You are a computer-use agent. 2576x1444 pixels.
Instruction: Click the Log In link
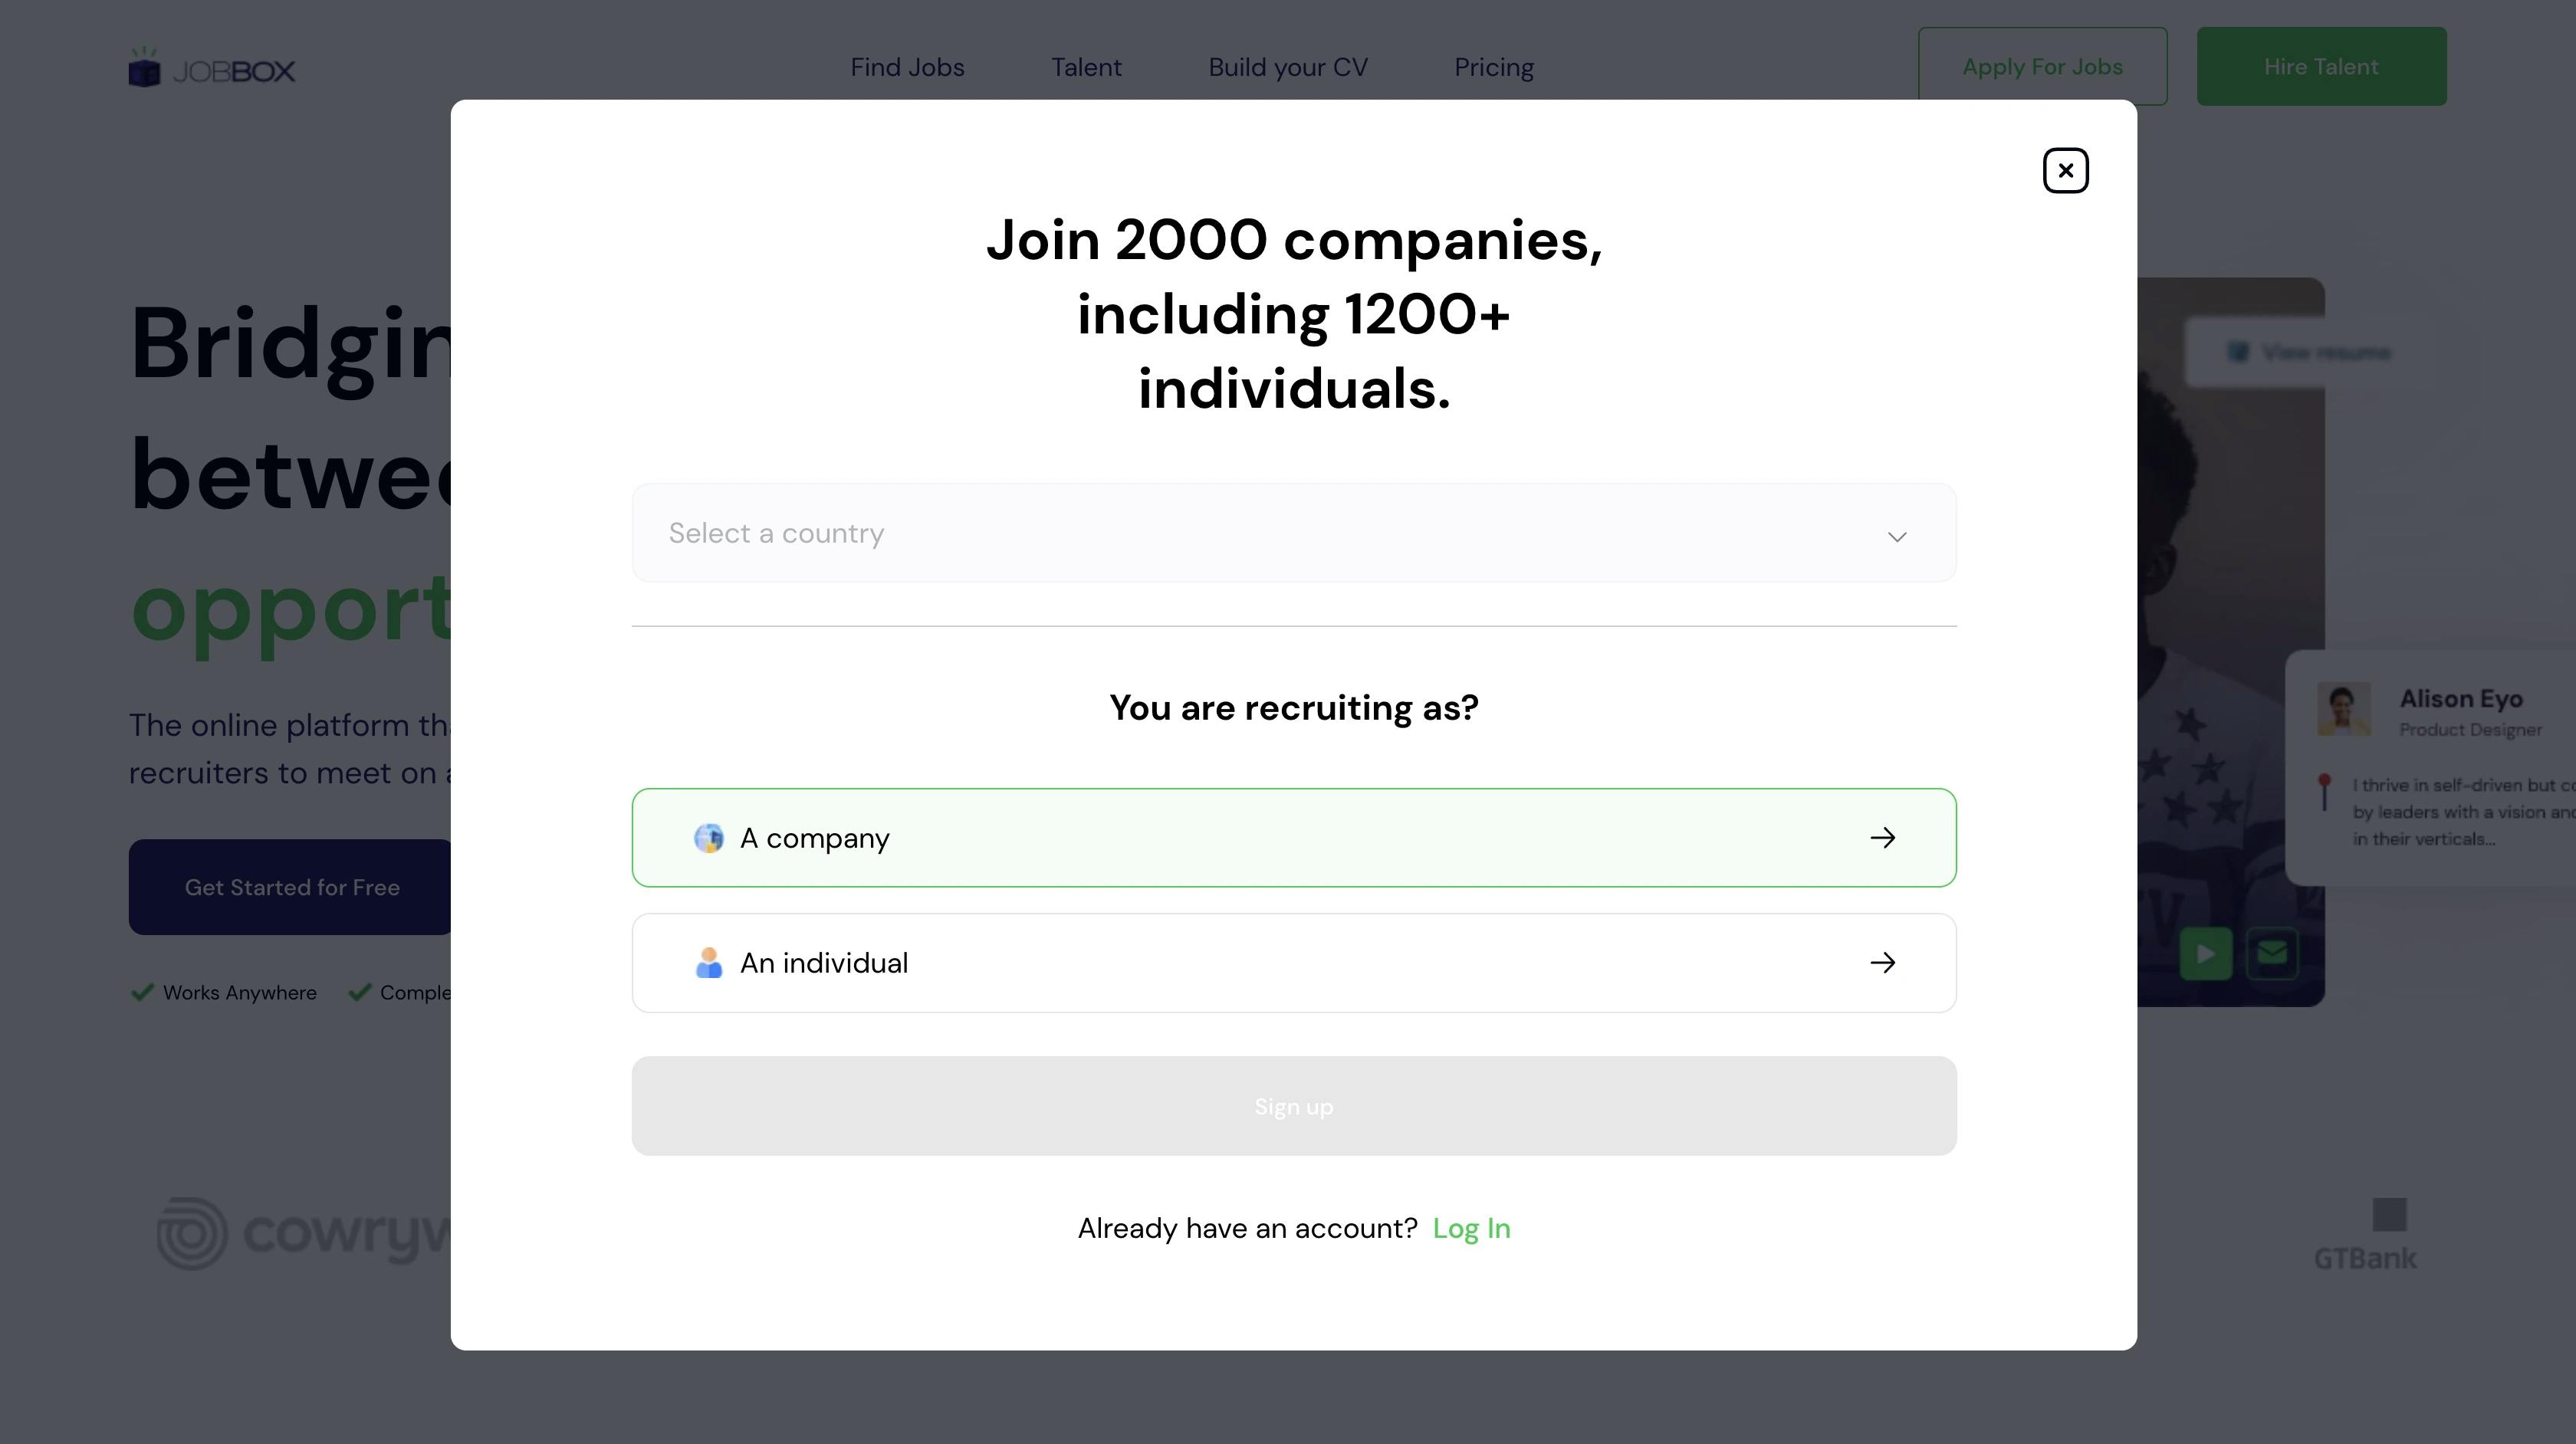coord(1471,1228)
